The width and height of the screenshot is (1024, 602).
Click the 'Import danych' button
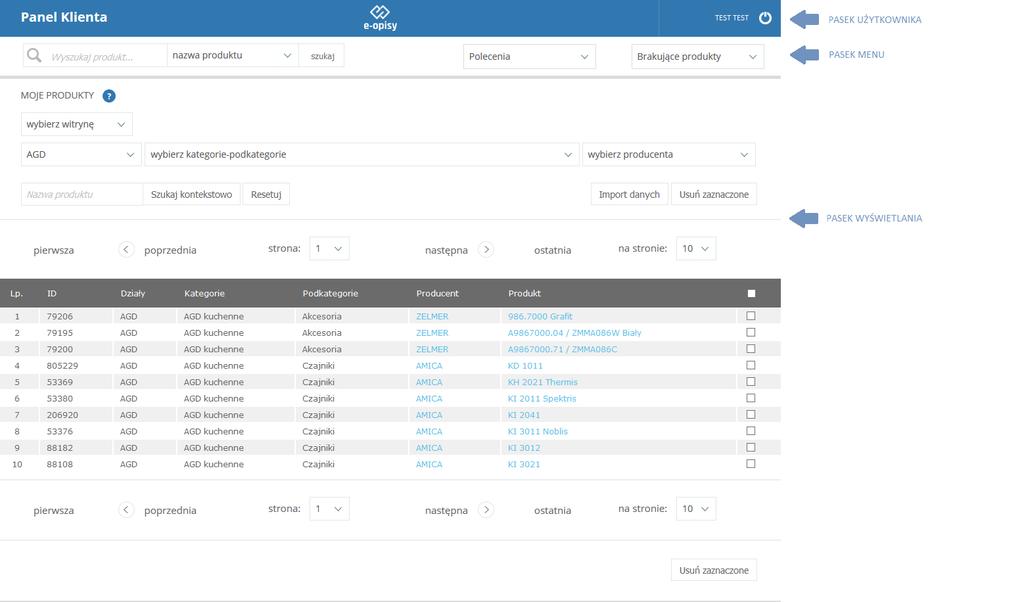[629, 195]
